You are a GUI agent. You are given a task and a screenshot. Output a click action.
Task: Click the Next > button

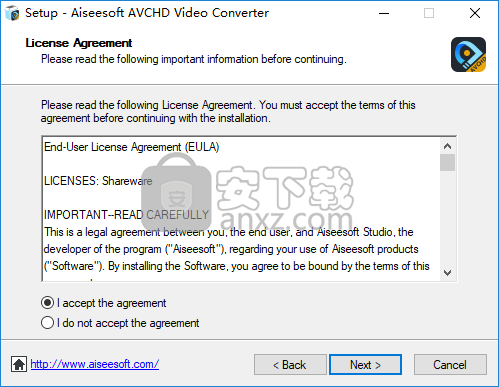[365, 365]
